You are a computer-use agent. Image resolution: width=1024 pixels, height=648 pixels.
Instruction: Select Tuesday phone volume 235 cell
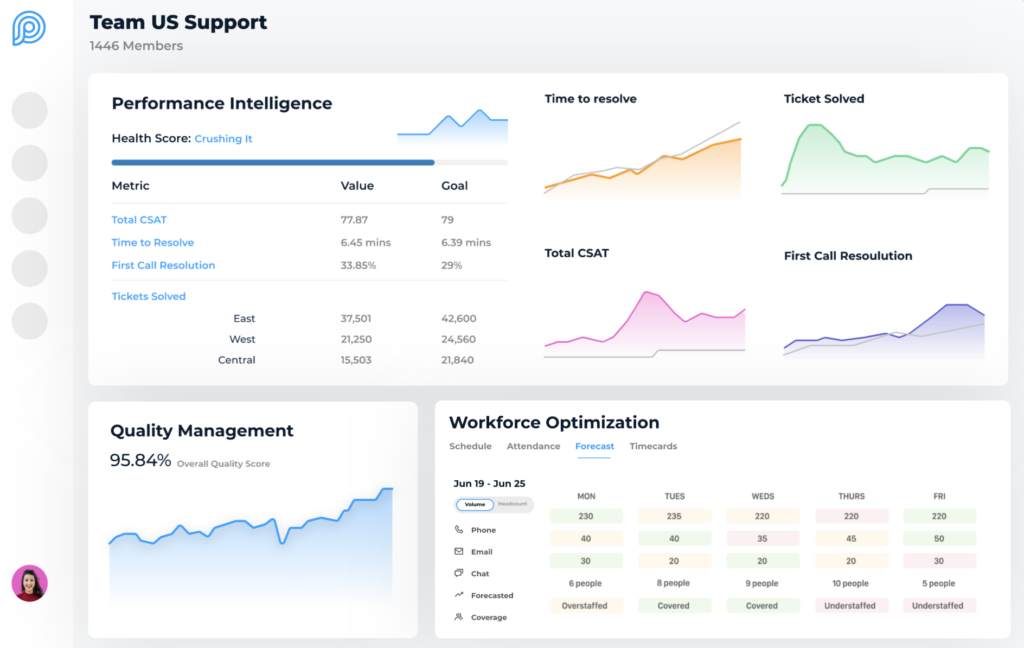pos(674,516)
